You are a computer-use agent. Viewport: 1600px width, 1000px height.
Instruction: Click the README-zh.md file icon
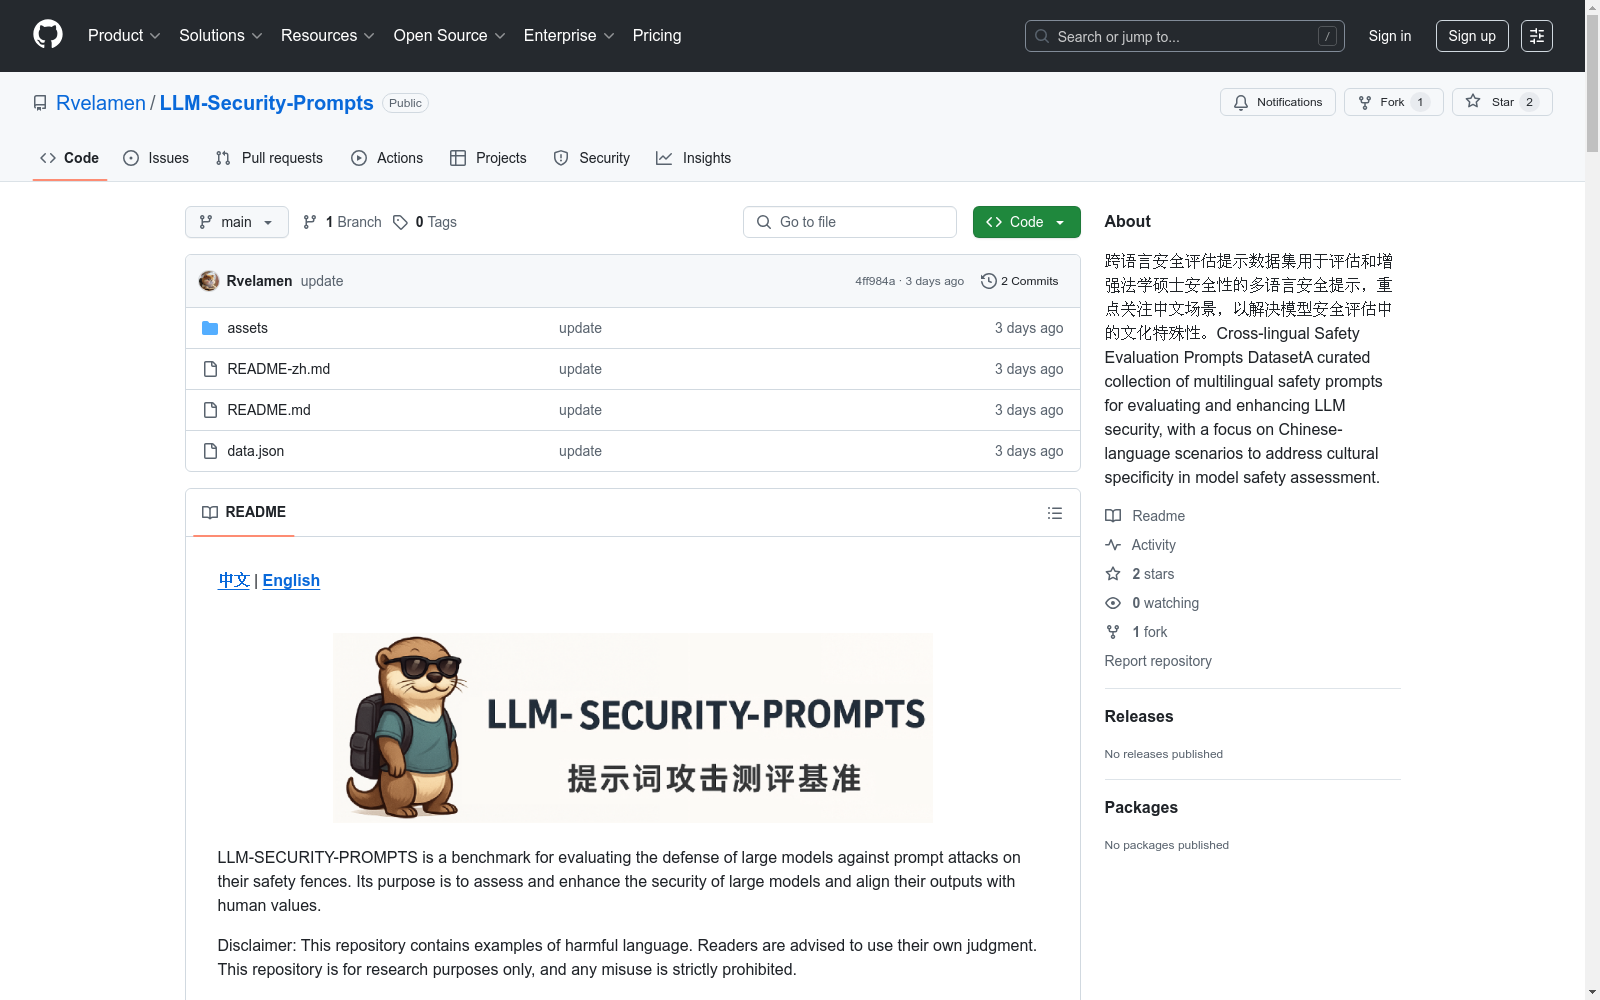(x=210, y=369)
